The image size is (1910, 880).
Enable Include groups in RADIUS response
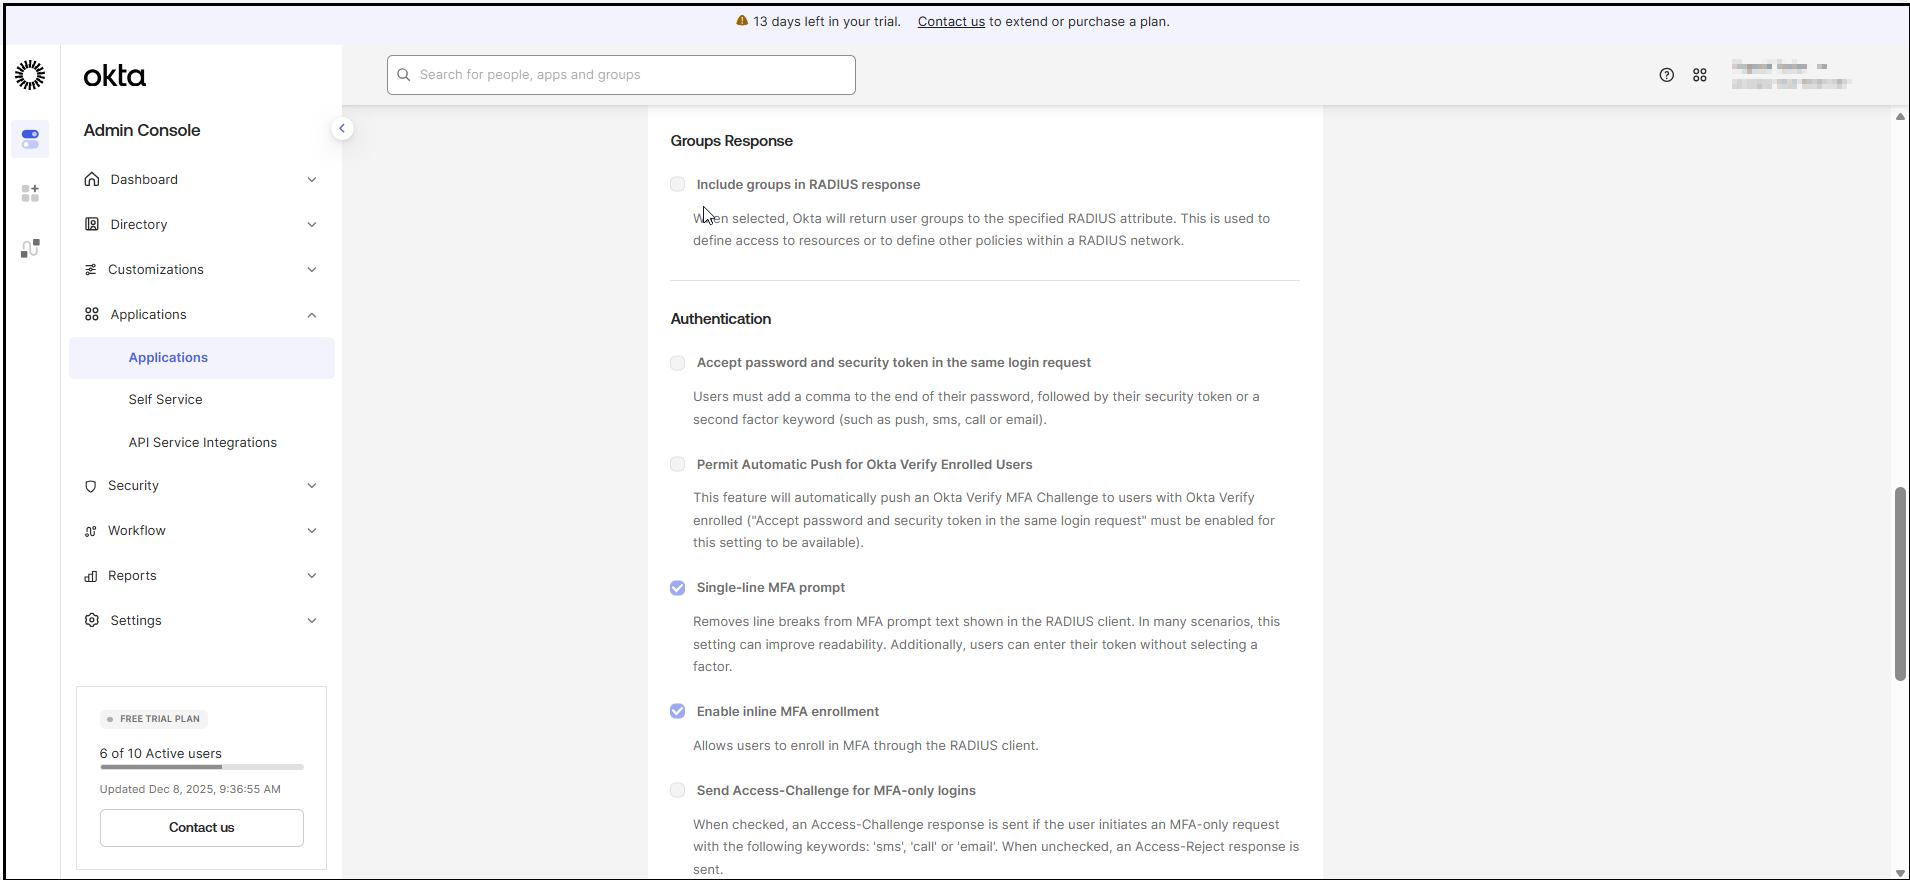(x=678, y=184)
